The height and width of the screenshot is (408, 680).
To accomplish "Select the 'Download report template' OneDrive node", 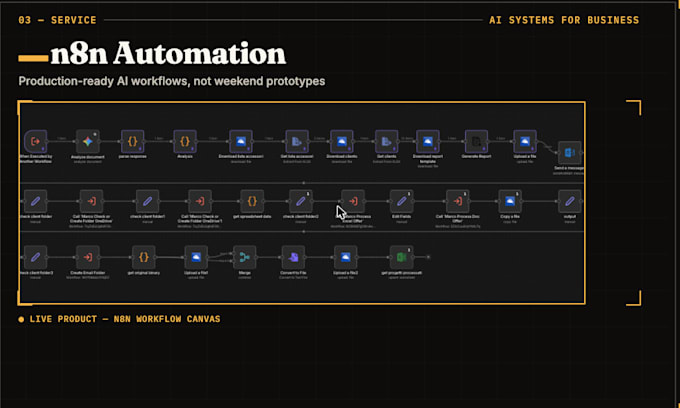I will (428, 141).
